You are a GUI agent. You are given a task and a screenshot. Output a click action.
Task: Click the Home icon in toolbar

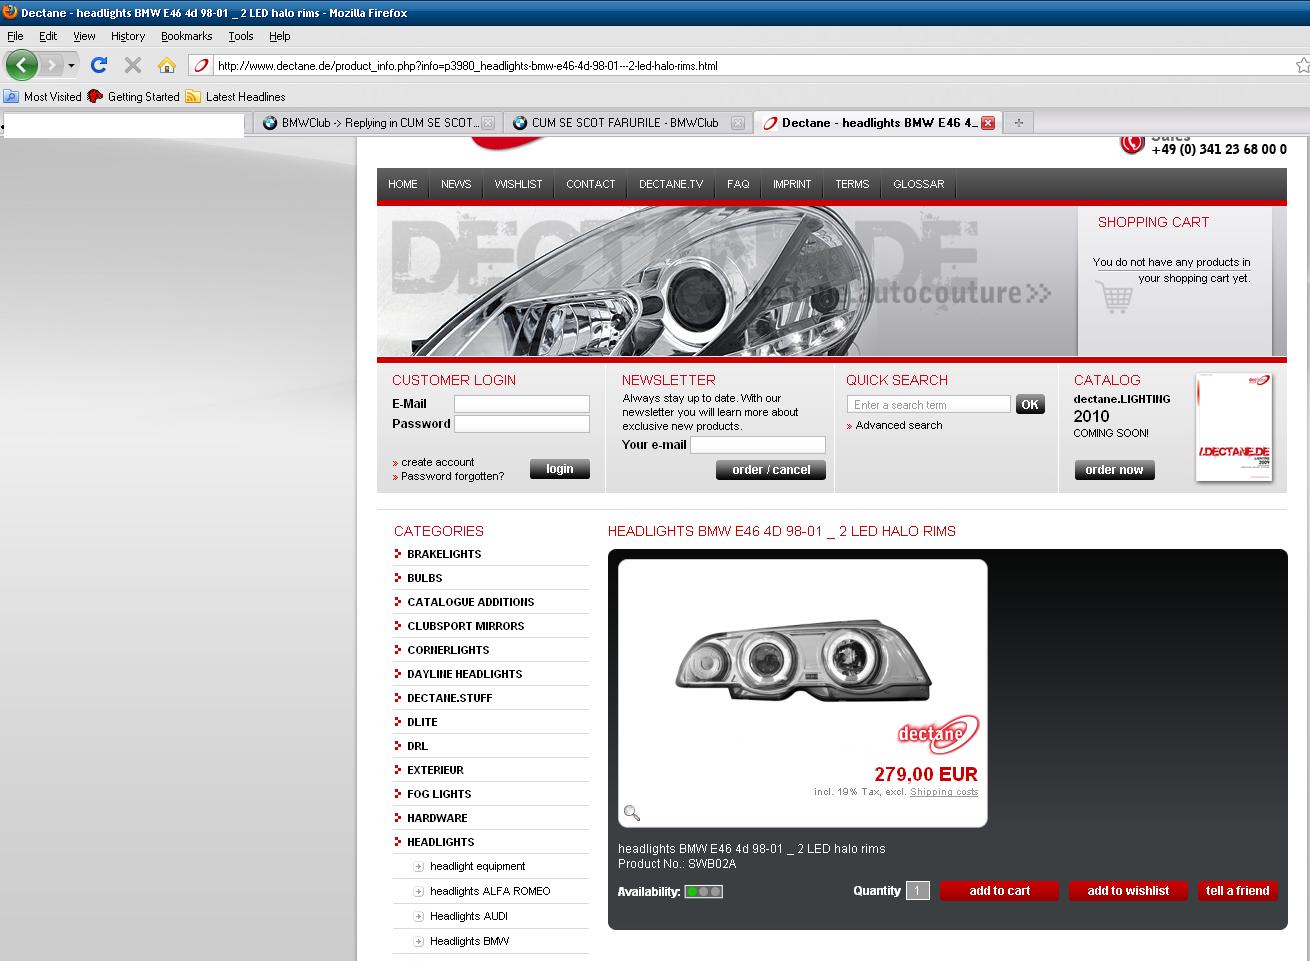(167, 66)
